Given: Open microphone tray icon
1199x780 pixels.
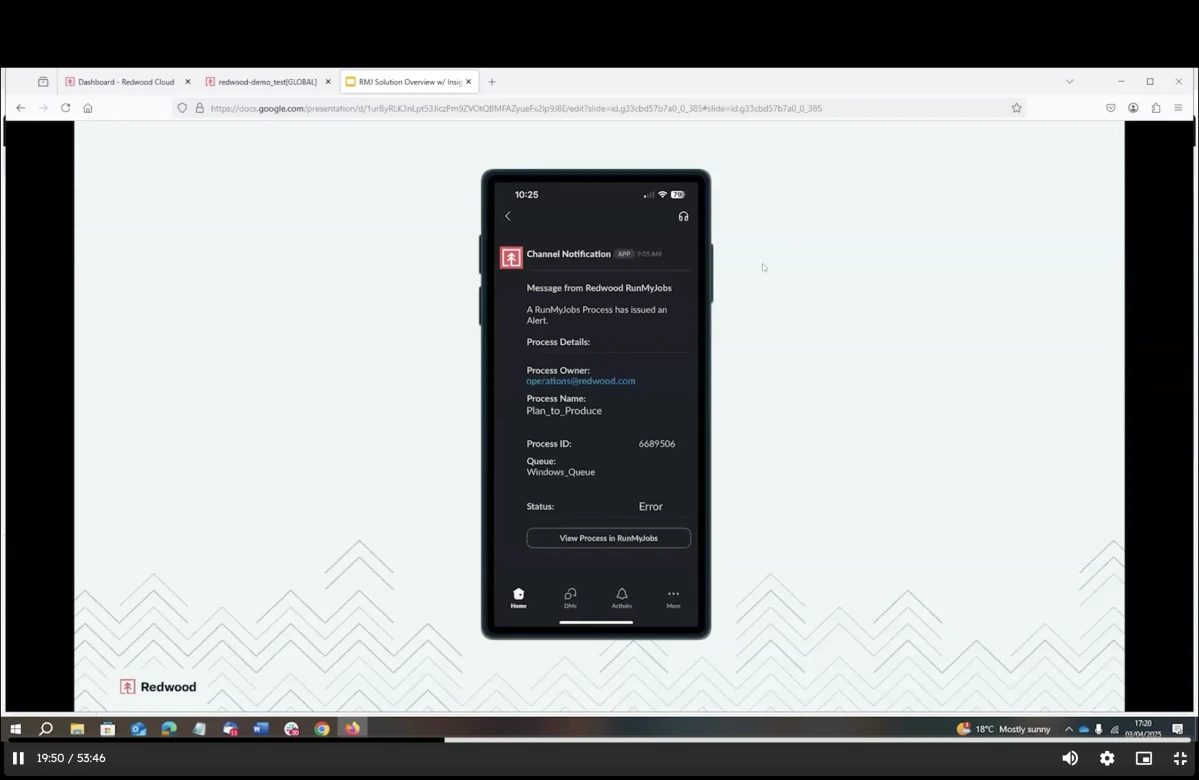Looking at the screenshot, I should 1099,729.
